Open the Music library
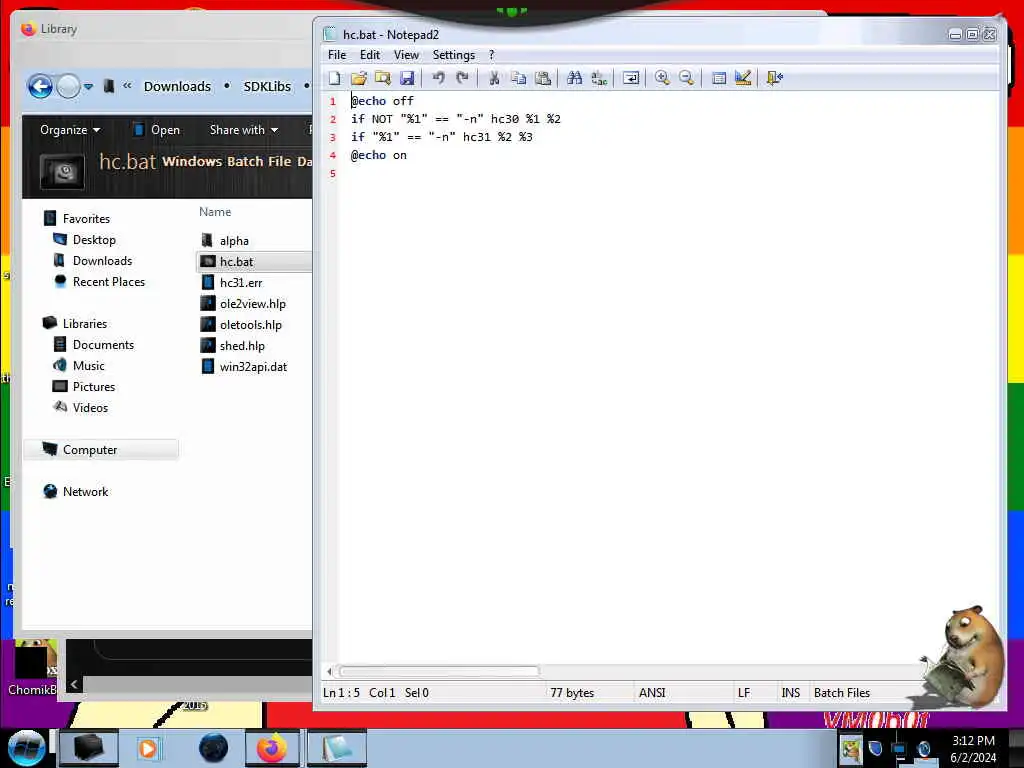 (x=88, y=366)
